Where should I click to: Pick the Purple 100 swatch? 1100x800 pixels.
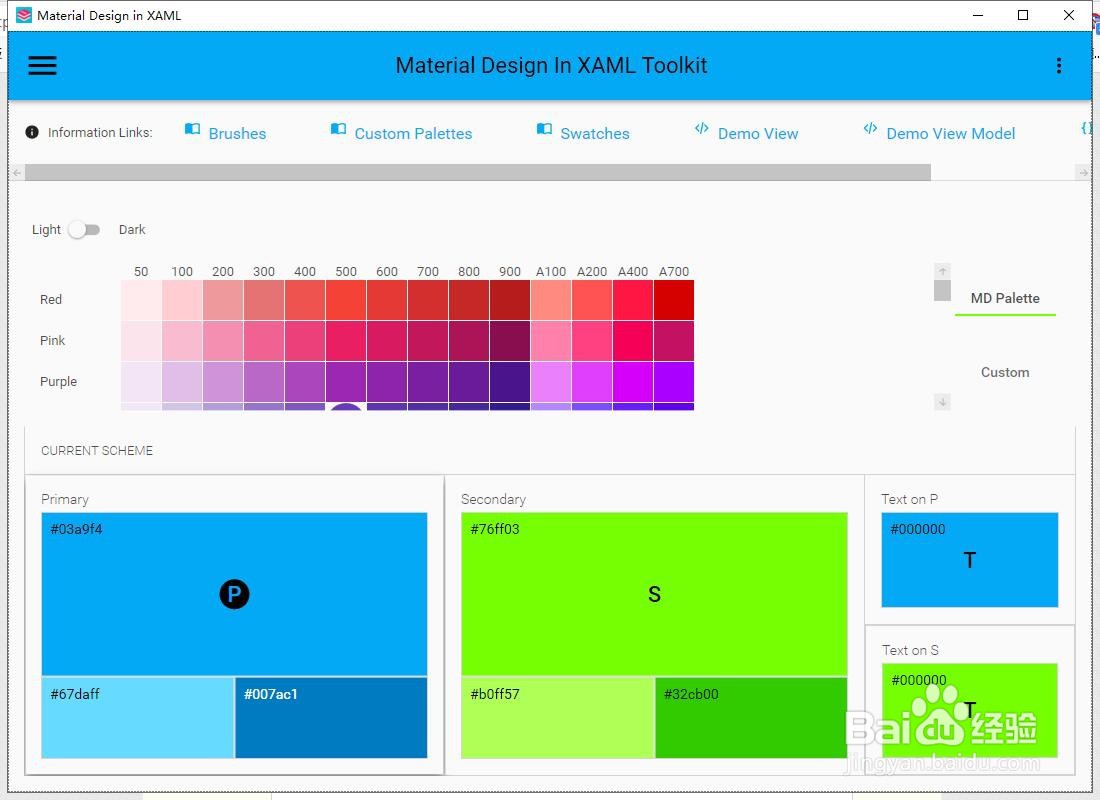182,382
